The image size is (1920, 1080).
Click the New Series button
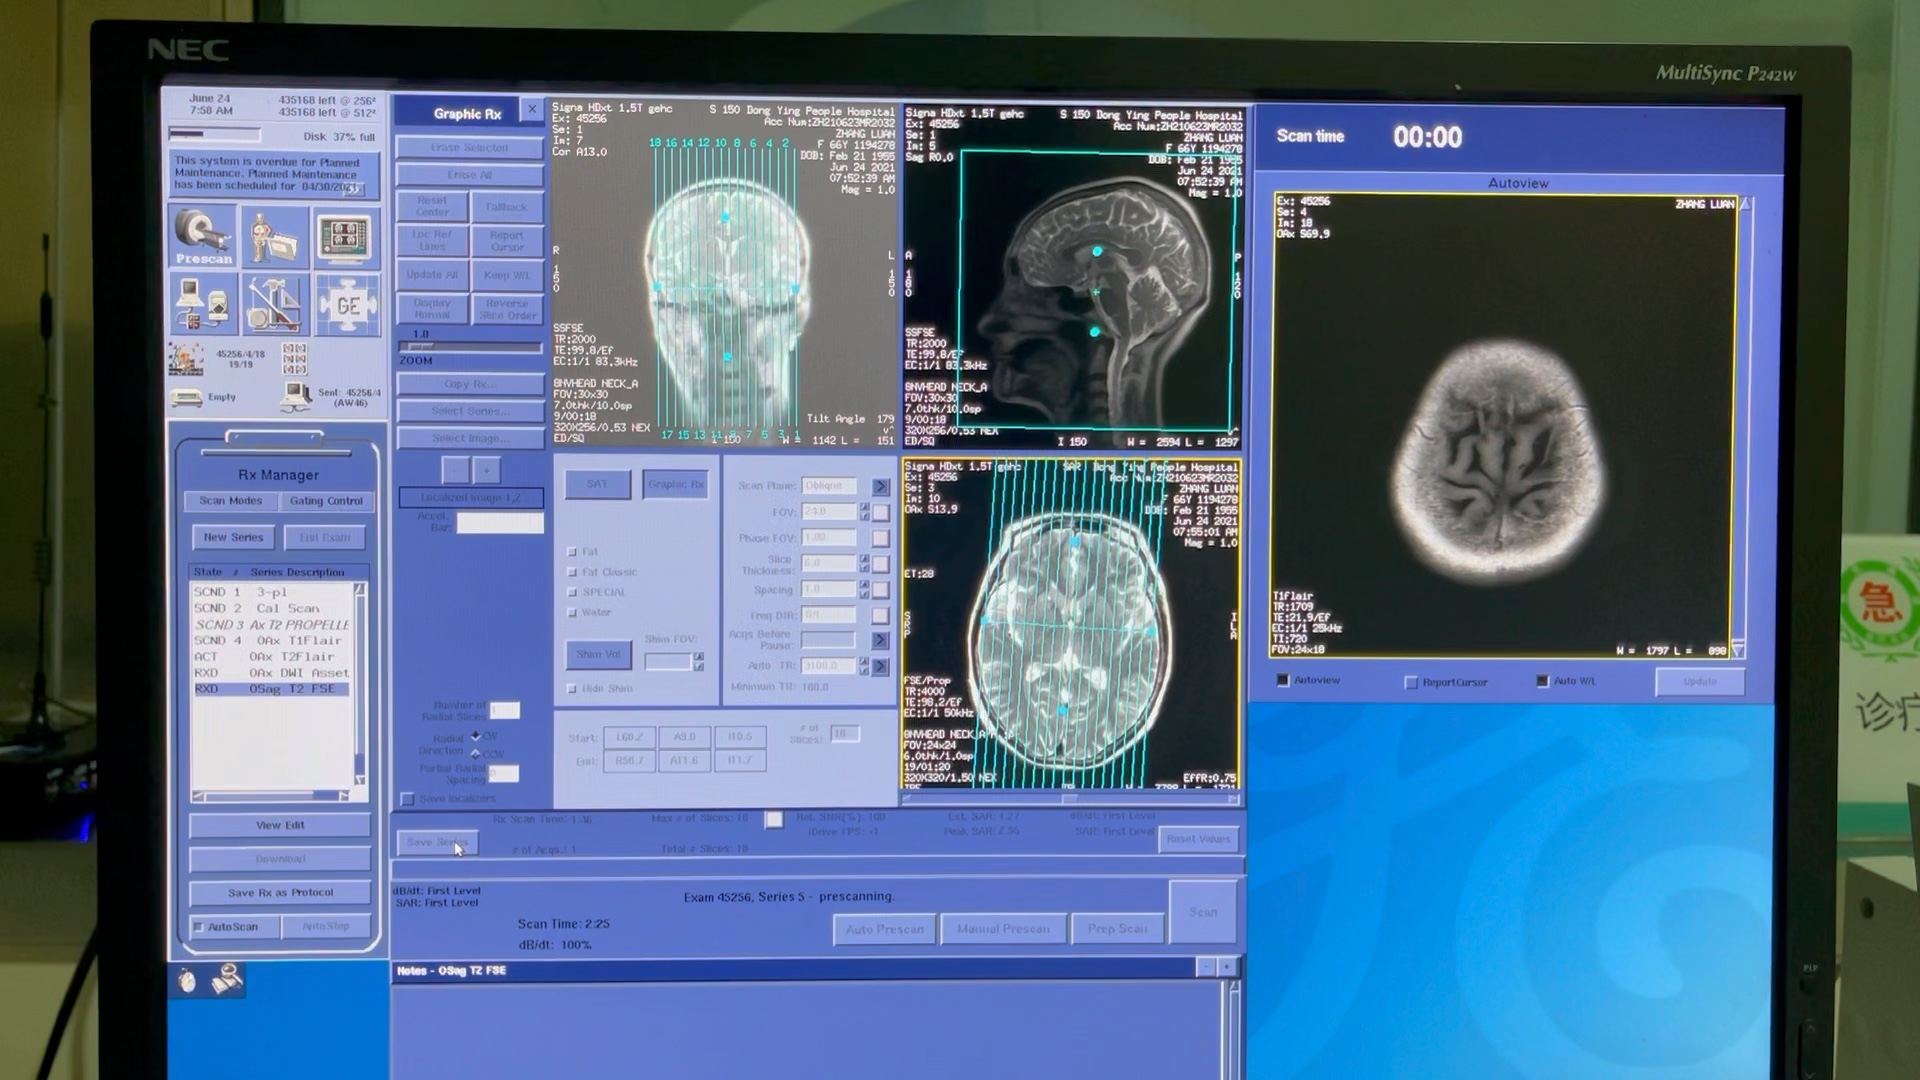pyautogui.click(x=233, y=538)
